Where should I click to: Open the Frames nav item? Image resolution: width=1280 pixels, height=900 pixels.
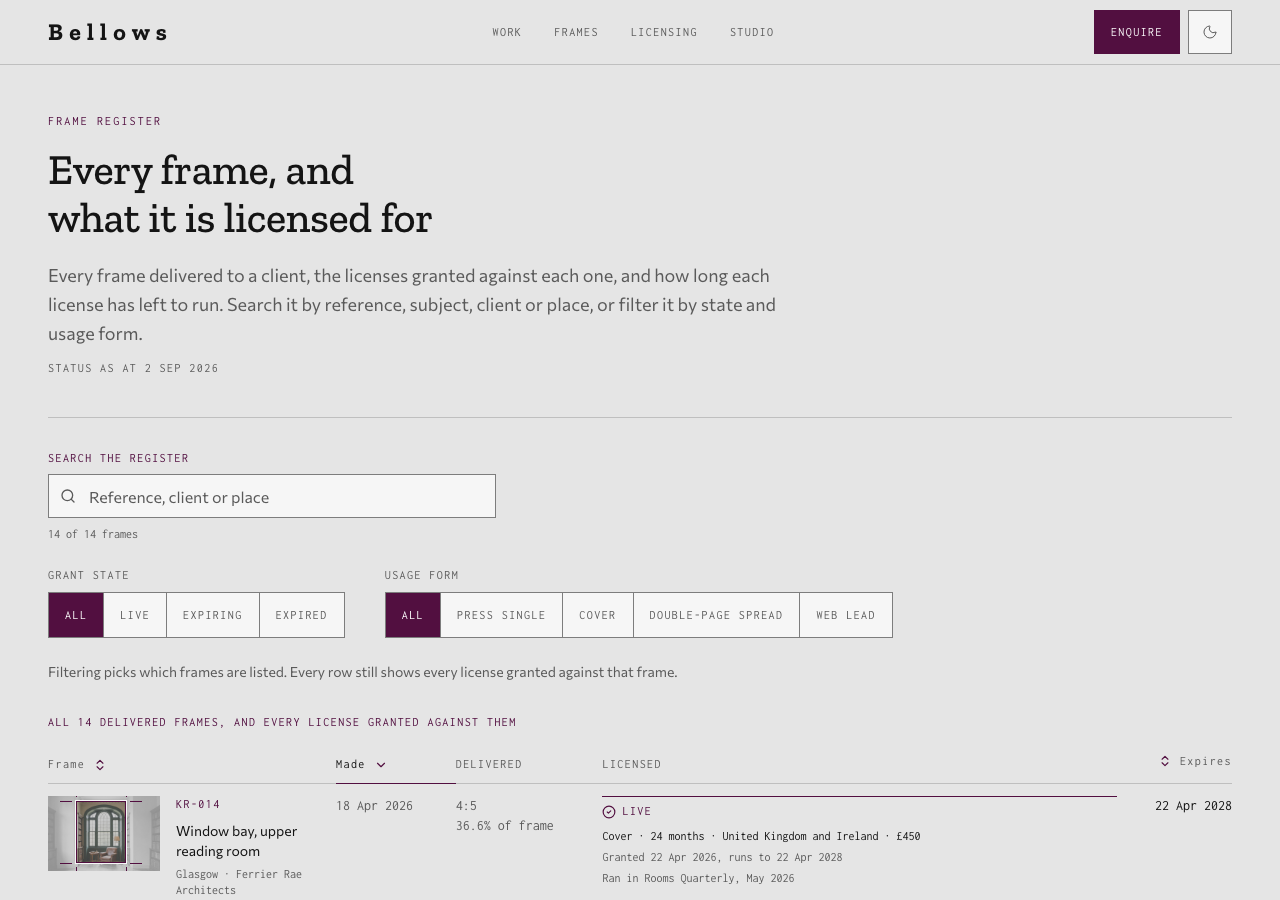click(576, 32)
